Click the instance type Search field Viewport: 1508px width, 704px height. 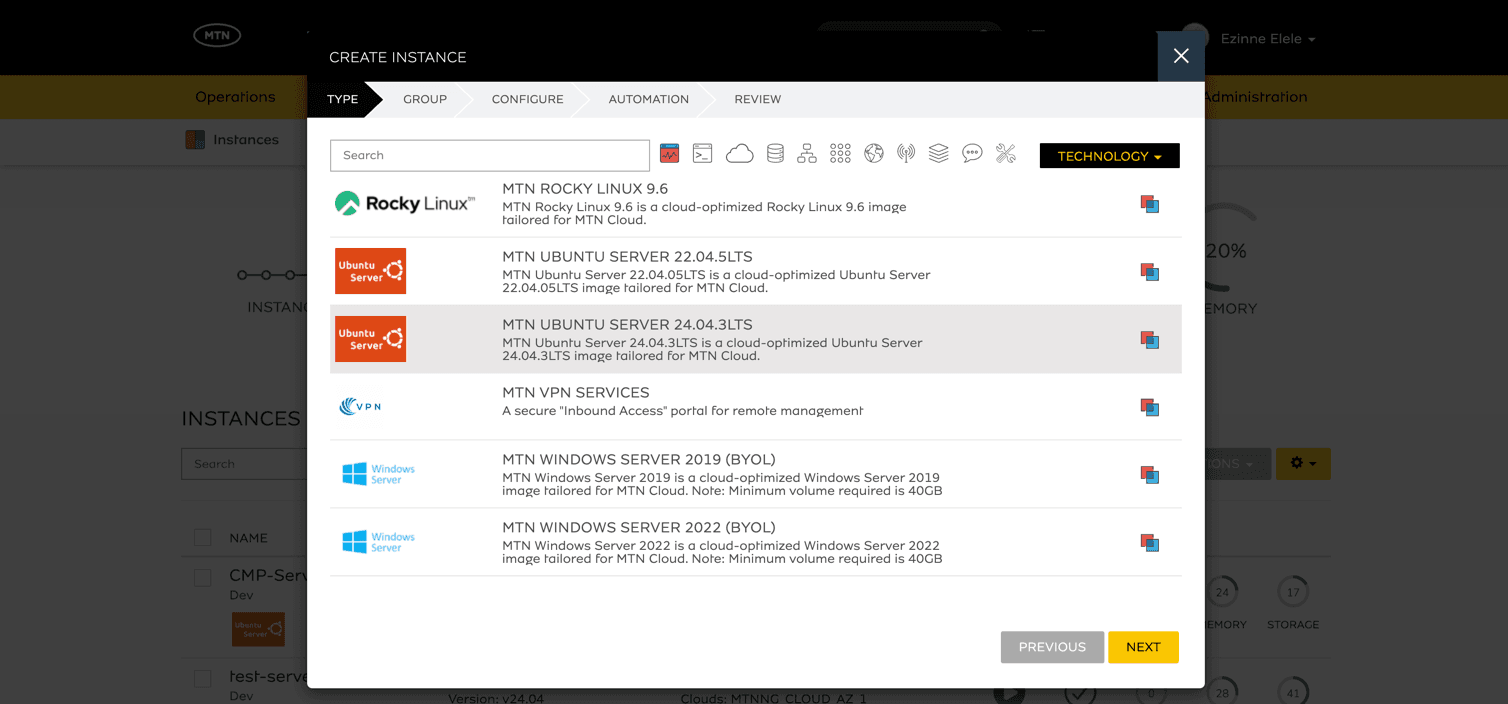(x=490, y=155)
